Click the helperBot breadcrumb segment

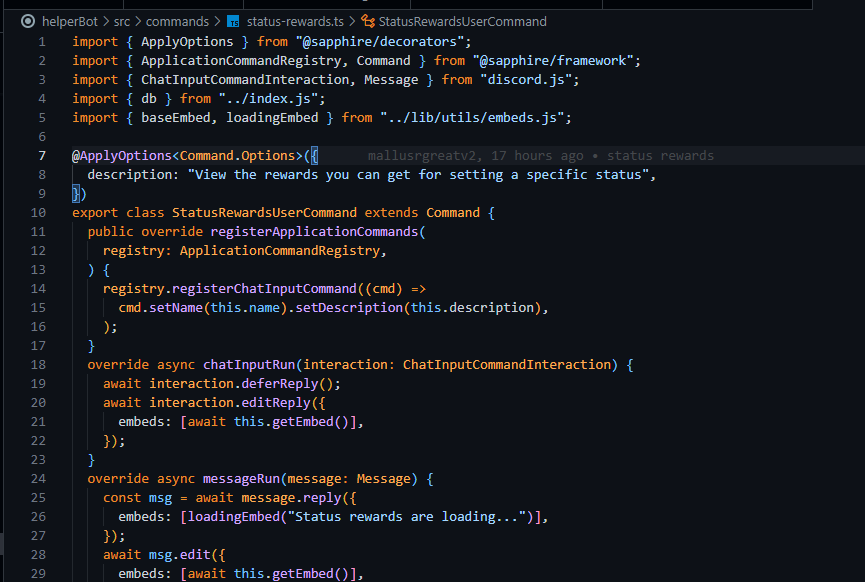70,22
